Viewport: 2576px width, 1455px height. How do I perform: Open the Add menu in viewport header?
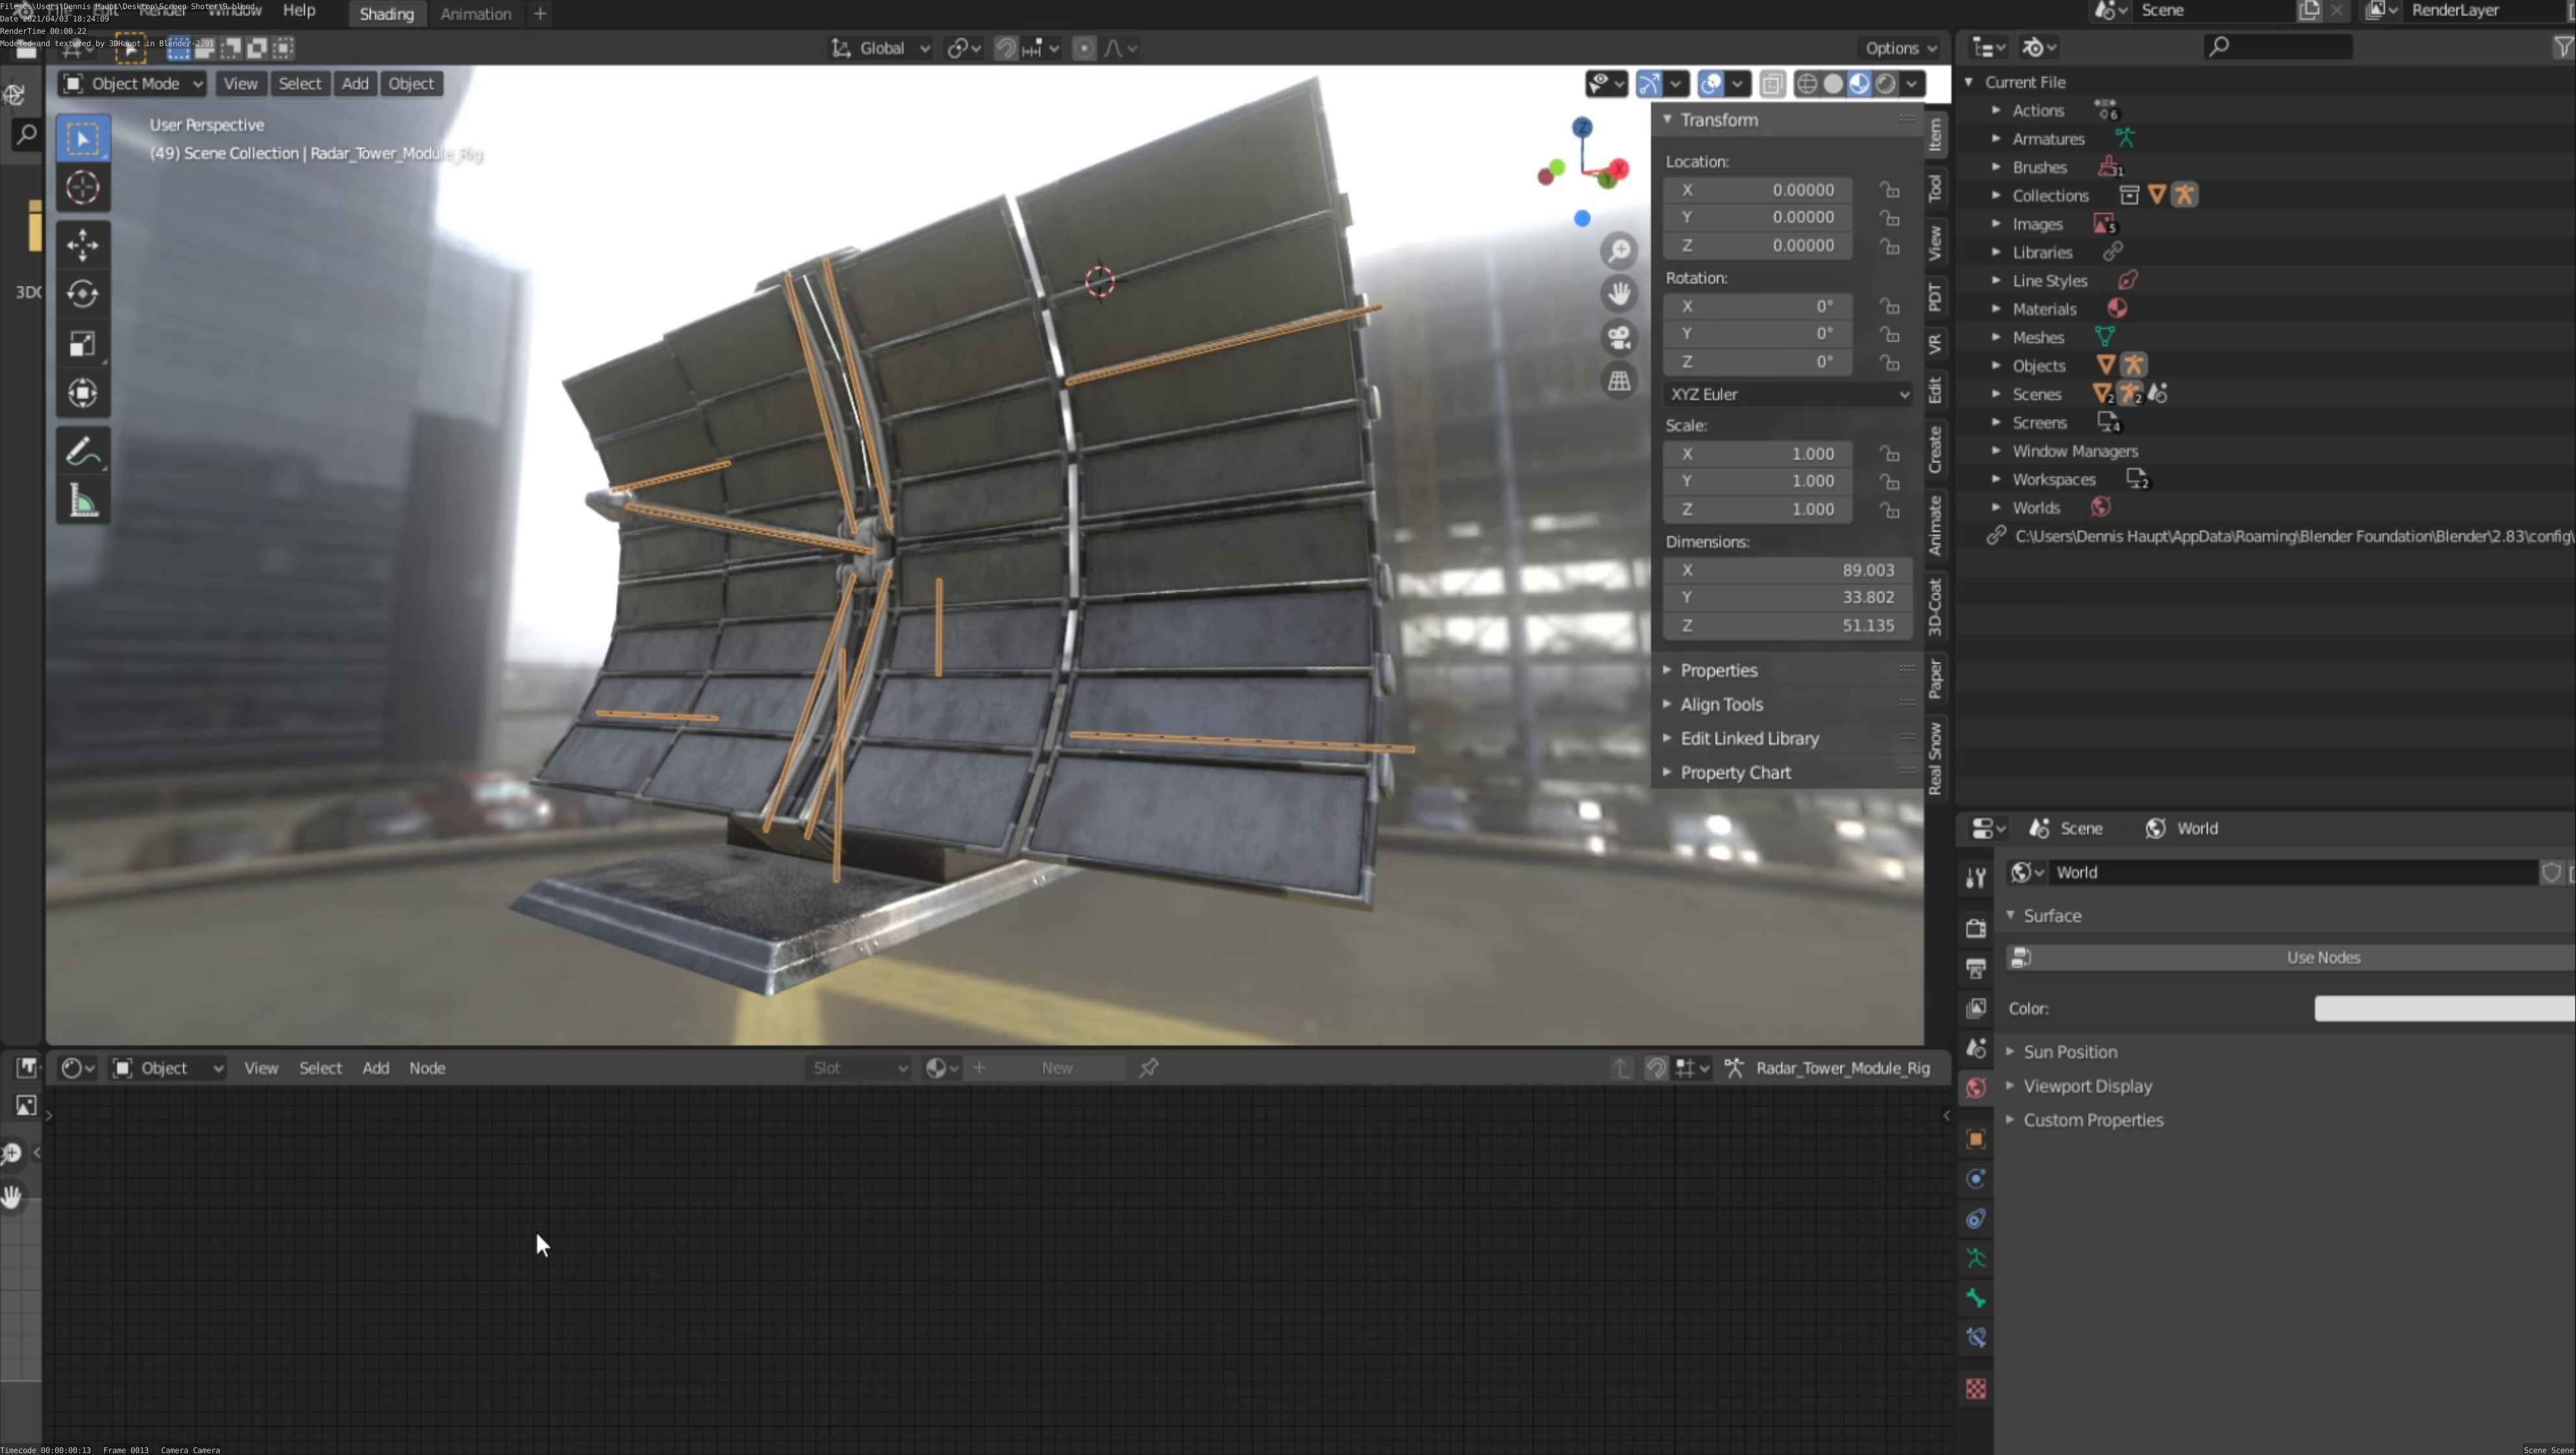(x=355, y=84)
